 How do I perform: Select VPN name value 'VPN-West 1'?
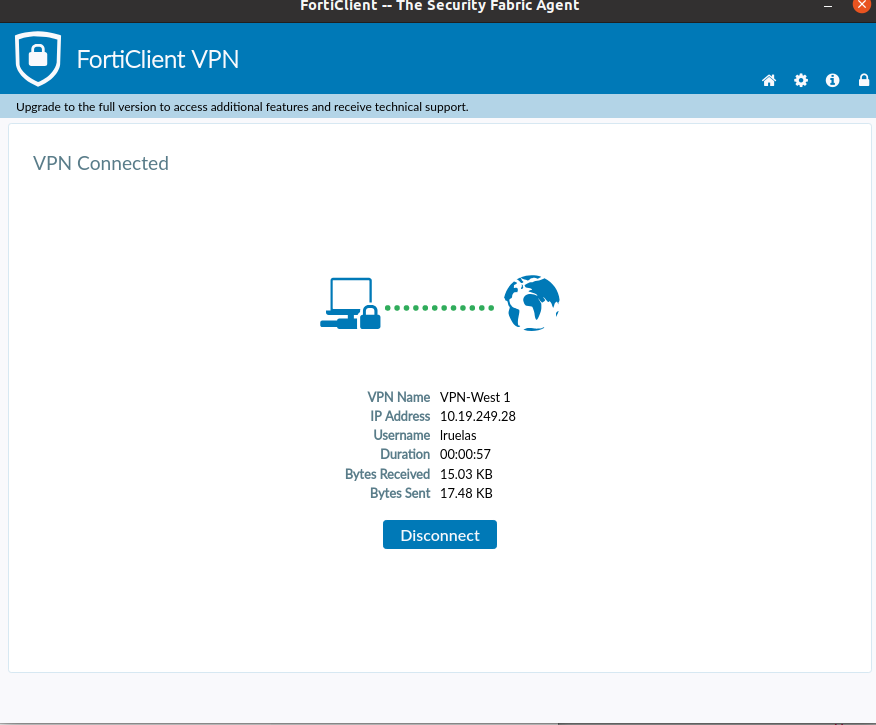tap(475, 397)
